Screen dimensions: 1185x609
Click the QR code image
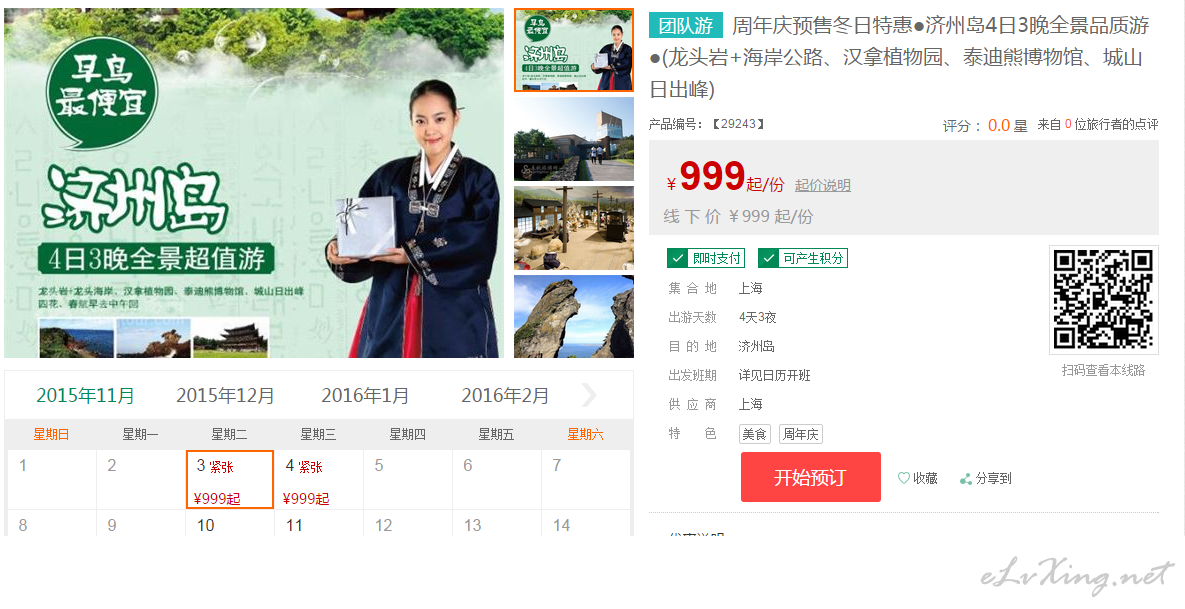click(x=1103, y=299)
